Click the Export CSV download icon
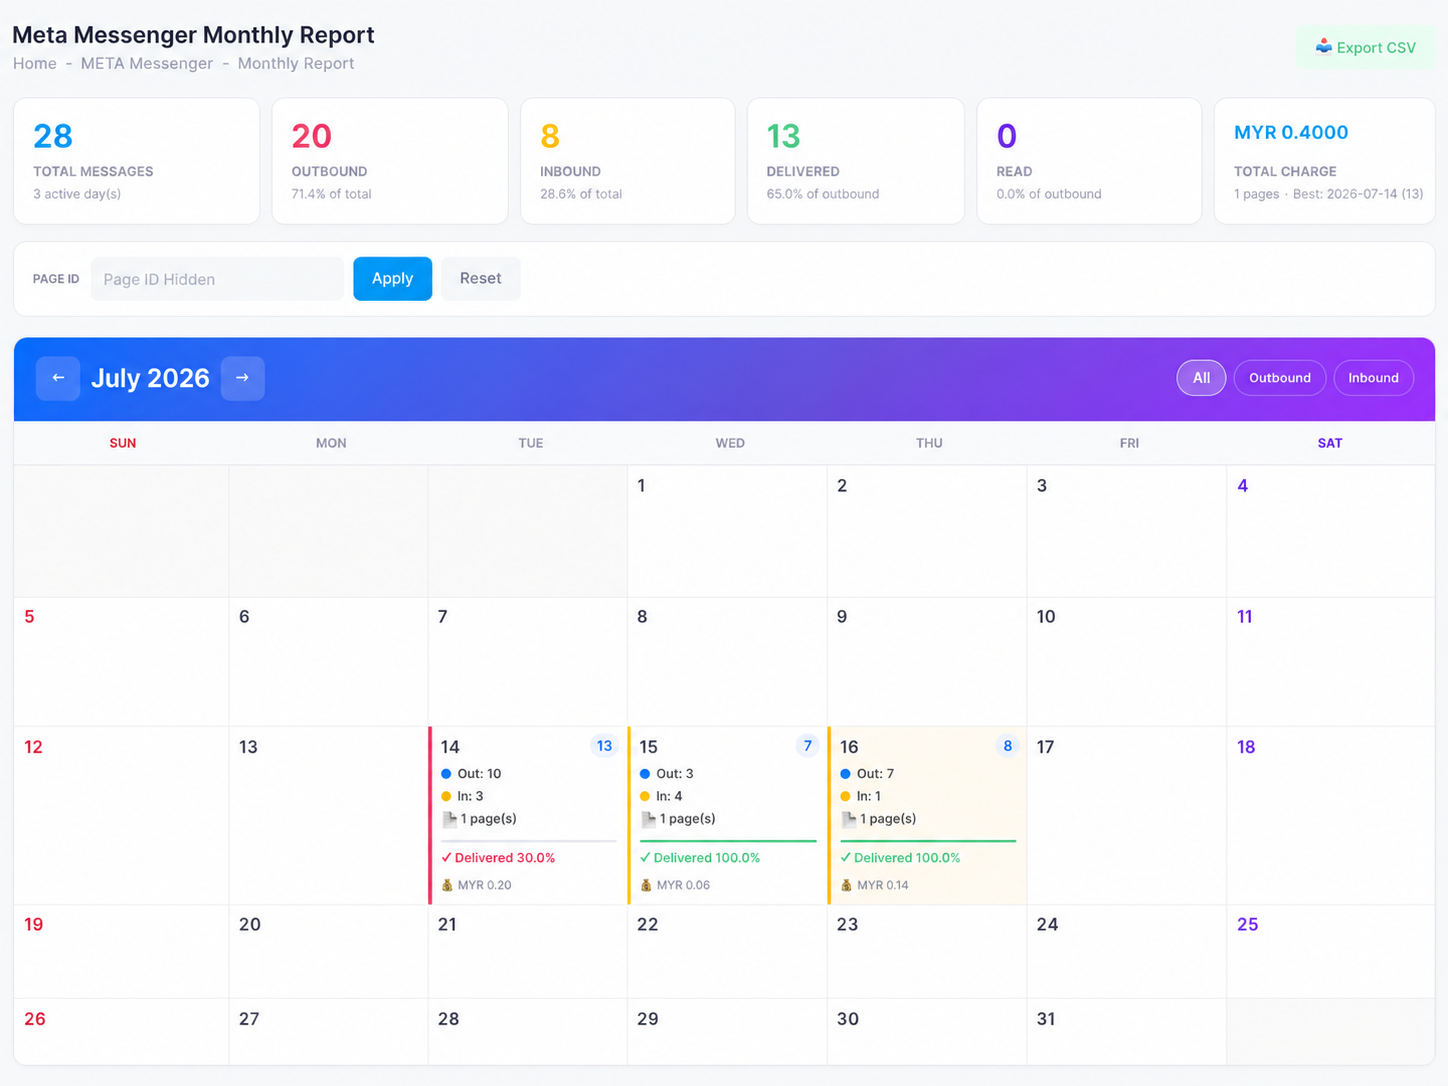This screenshot has width=1448, height=1086. pos(1323,47)
